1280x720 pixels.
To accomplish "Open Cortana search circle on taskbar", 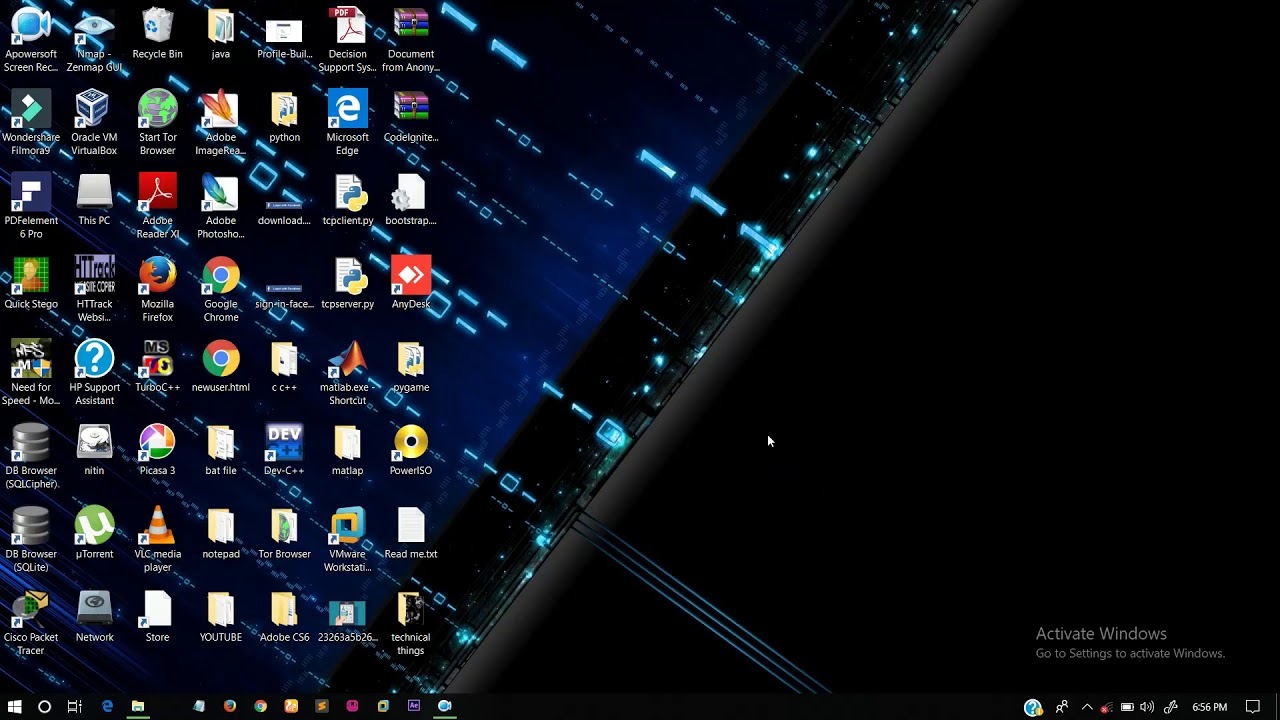I will point(44,706).
